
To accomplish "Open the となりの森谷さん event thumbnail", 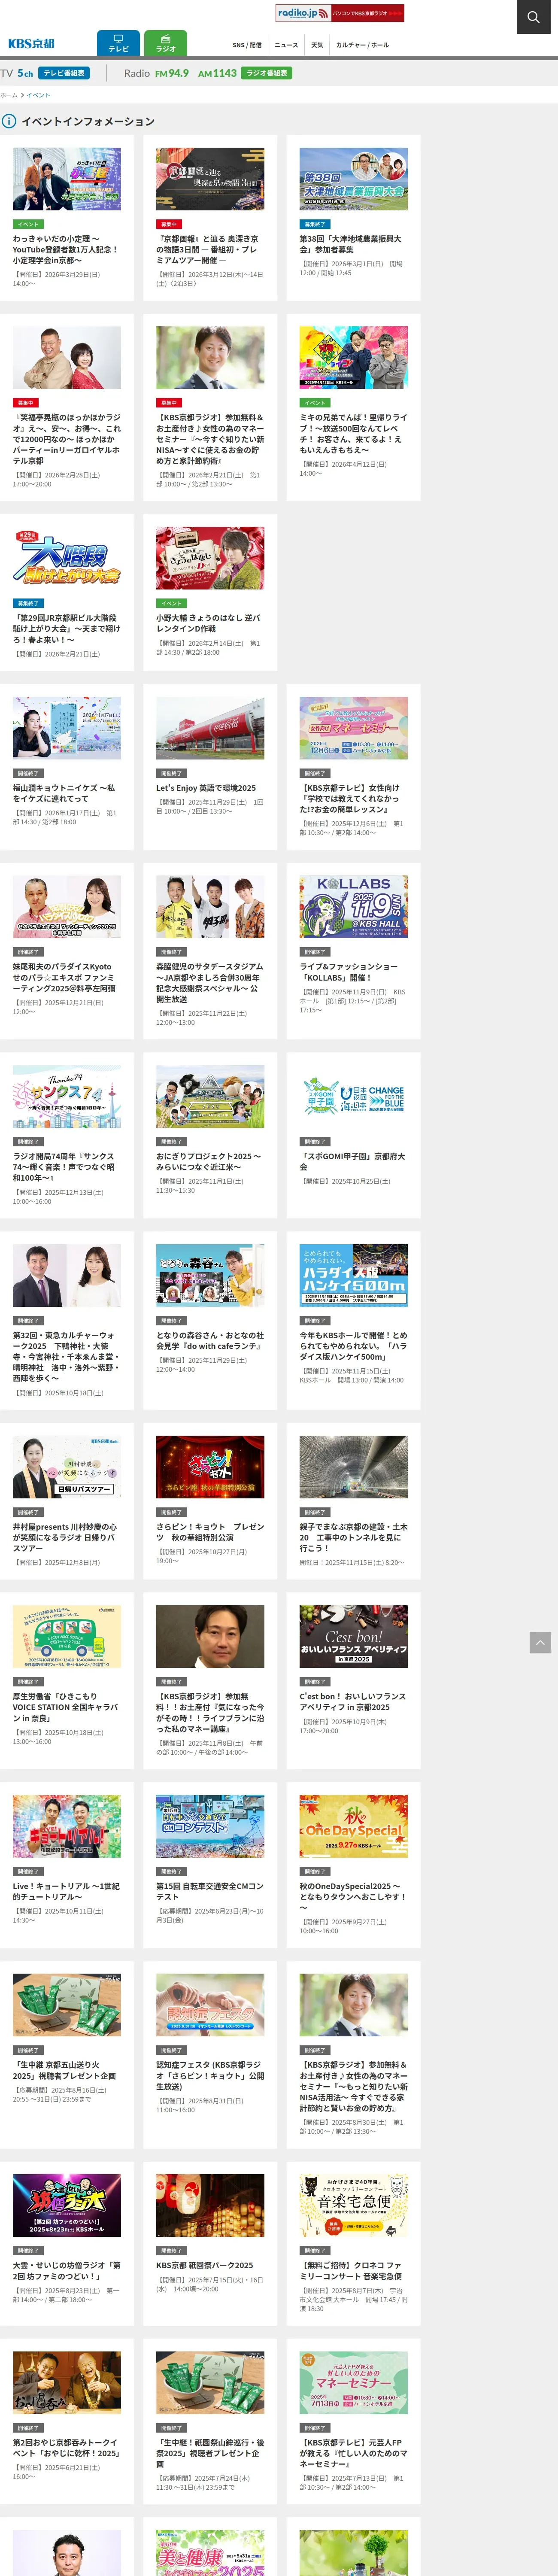I will click(210, 1275).
